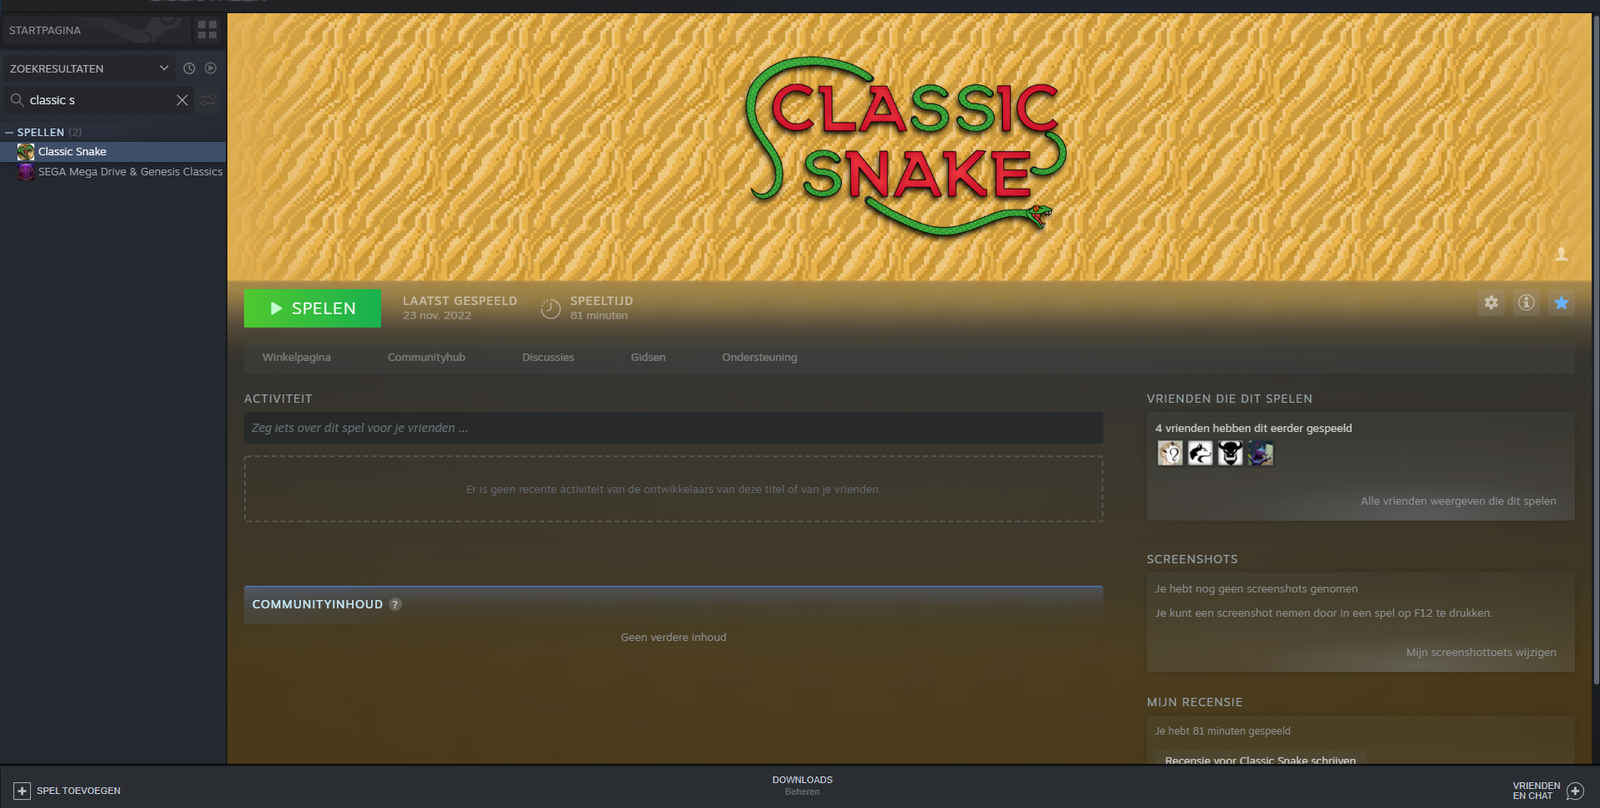Click the recent activity clock icon in sidebar
The height and width of the screenshot is (808, 1600).
point(189,68)
